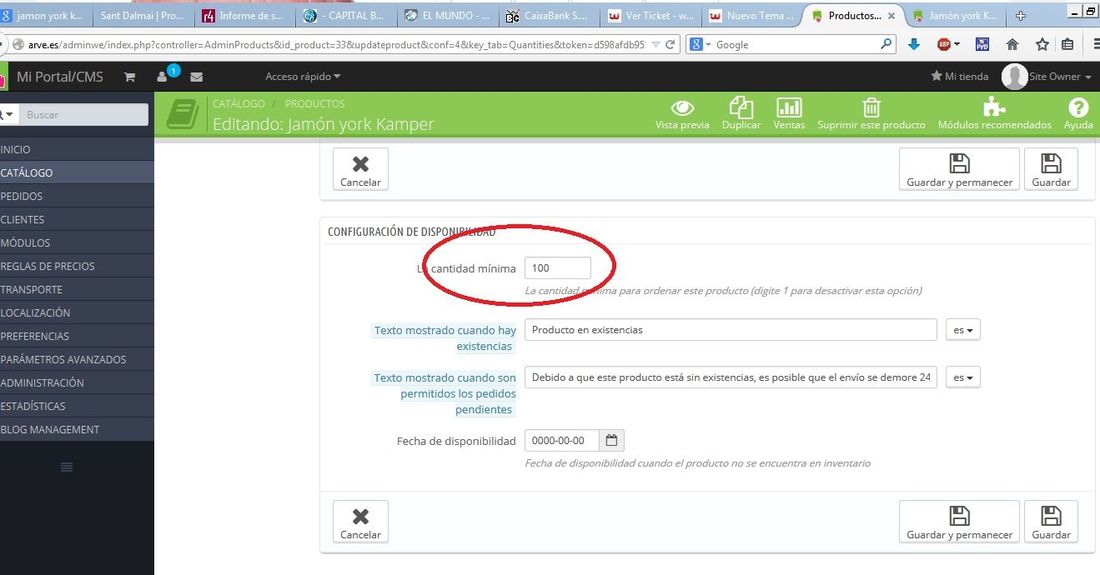The width and height of the screenshot is (1100, 575).
Task: Open ESTADÍSTICAS sidebar menu
Action: [76, 406]
